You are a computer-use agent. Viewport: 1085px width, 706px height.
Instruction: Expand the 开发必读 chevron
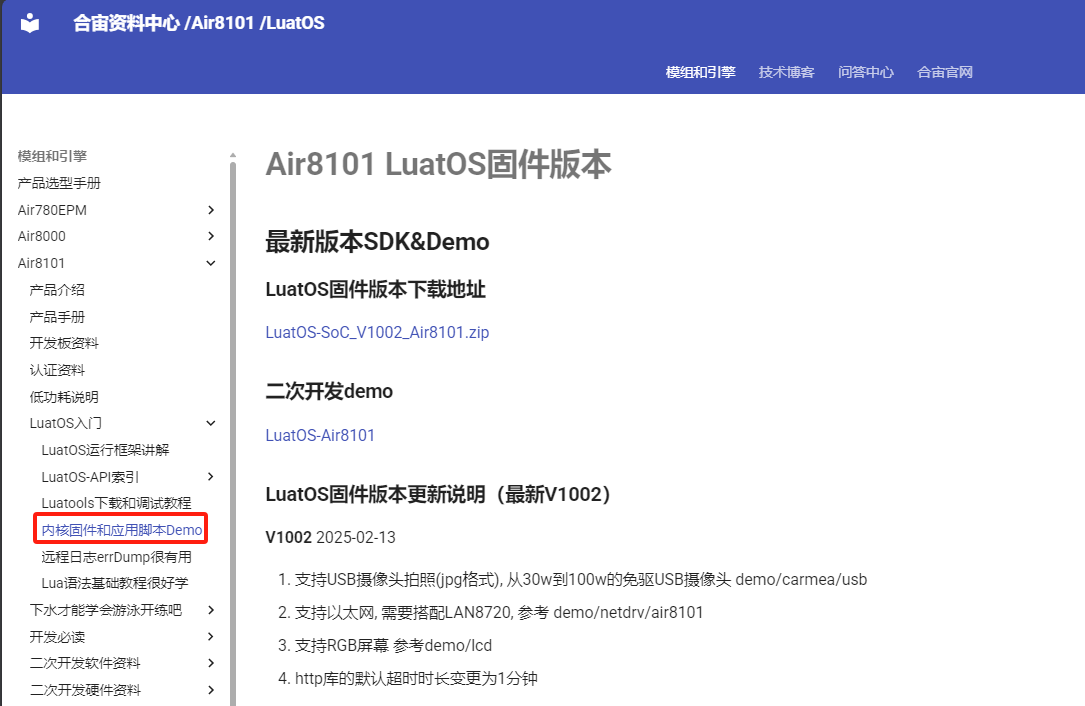tap(211, 636)
